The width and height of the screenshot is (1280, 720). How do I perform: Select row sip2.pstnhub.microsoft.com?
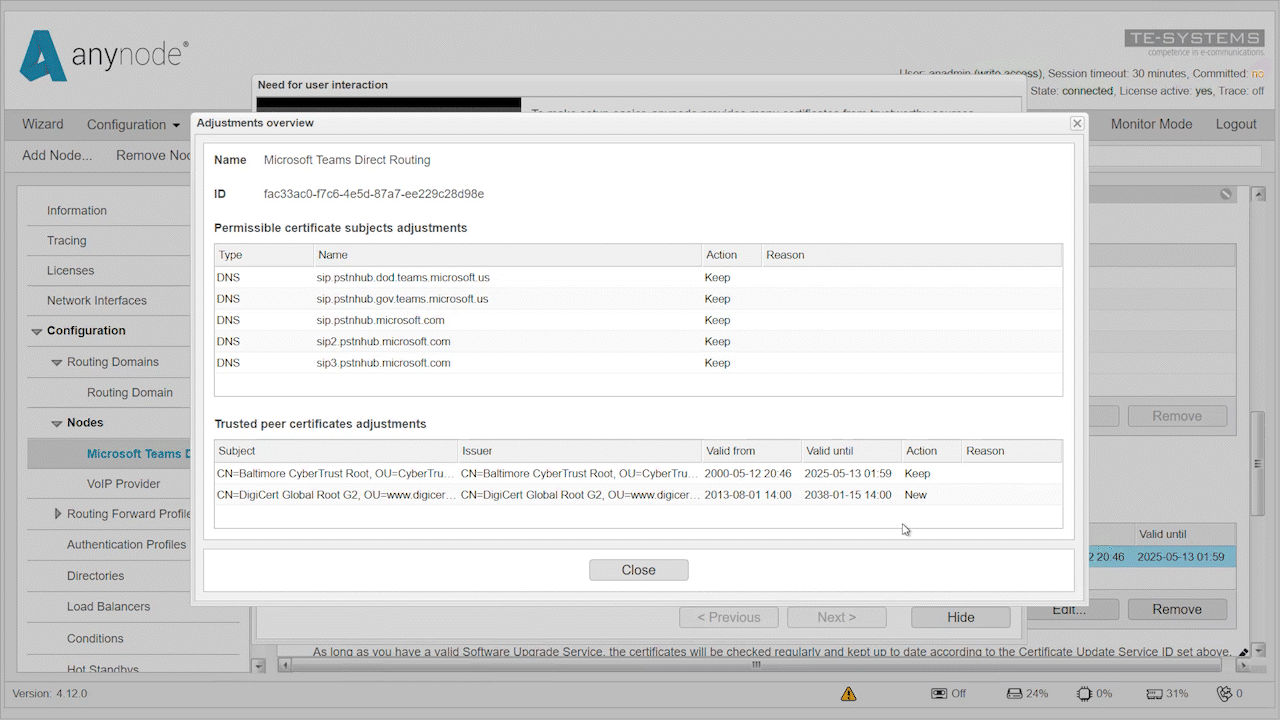638,341
